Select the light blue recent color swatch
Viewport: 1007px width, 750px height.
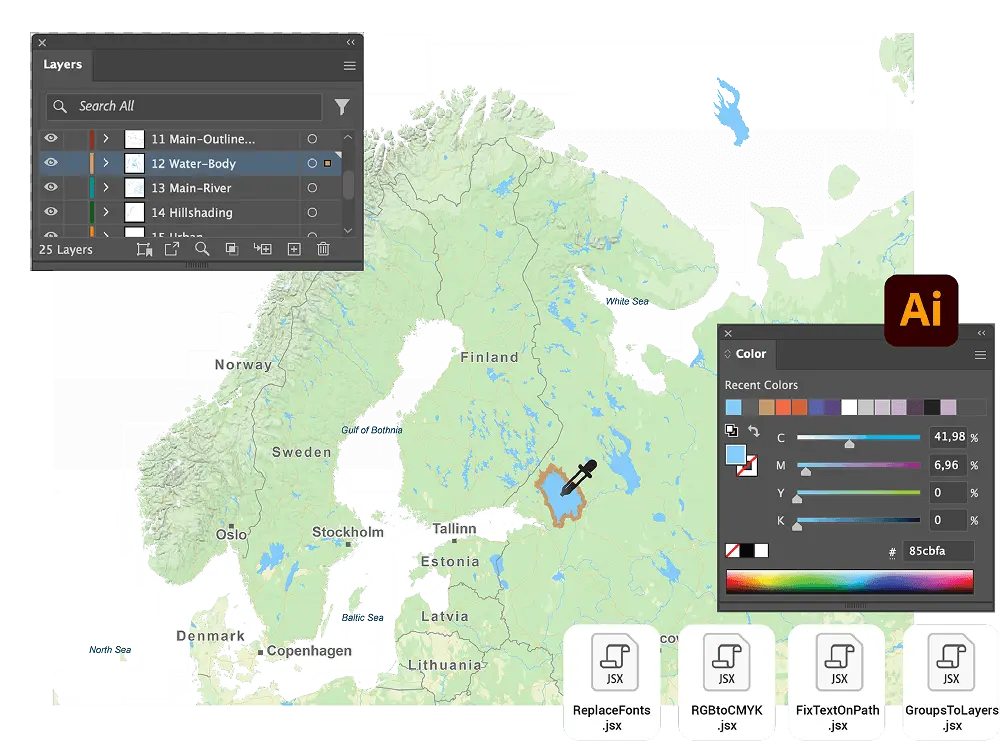733,407
